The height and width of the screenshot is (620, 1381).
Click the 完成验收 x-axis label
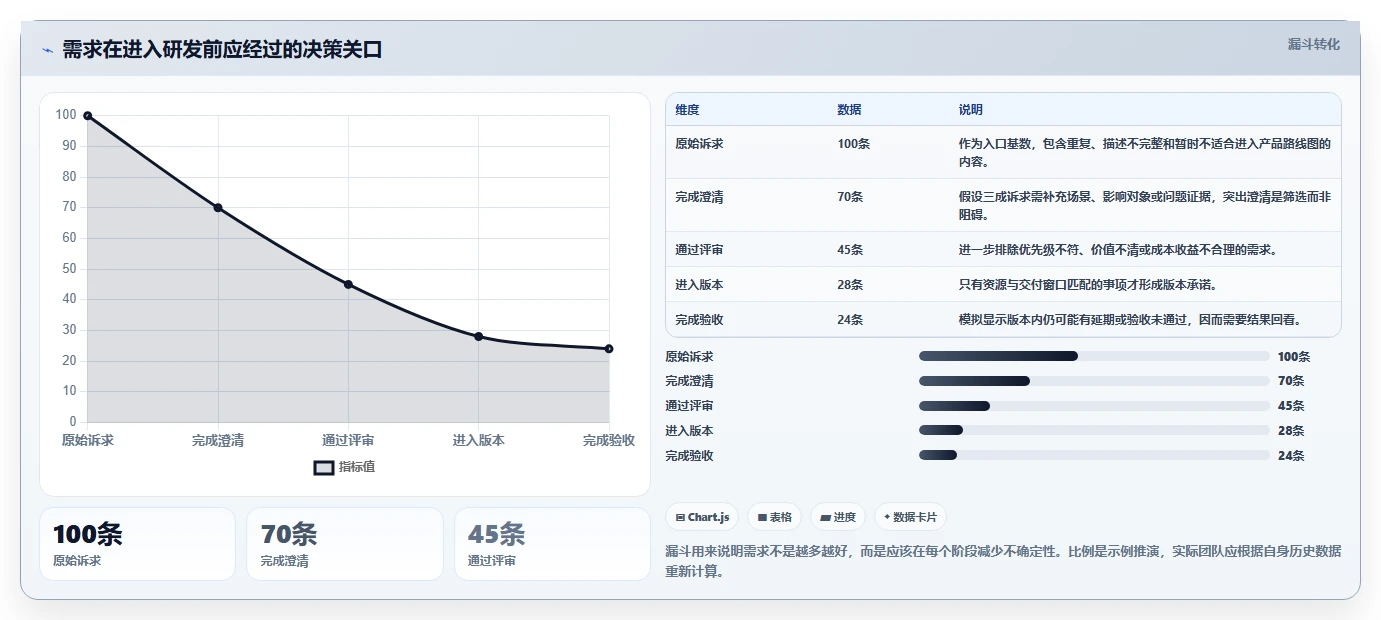(609, 440)
